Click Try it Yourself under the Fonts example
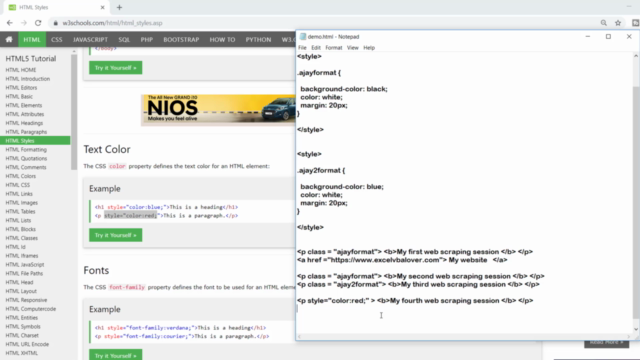640x360 pixels. [x=116, y=355]
